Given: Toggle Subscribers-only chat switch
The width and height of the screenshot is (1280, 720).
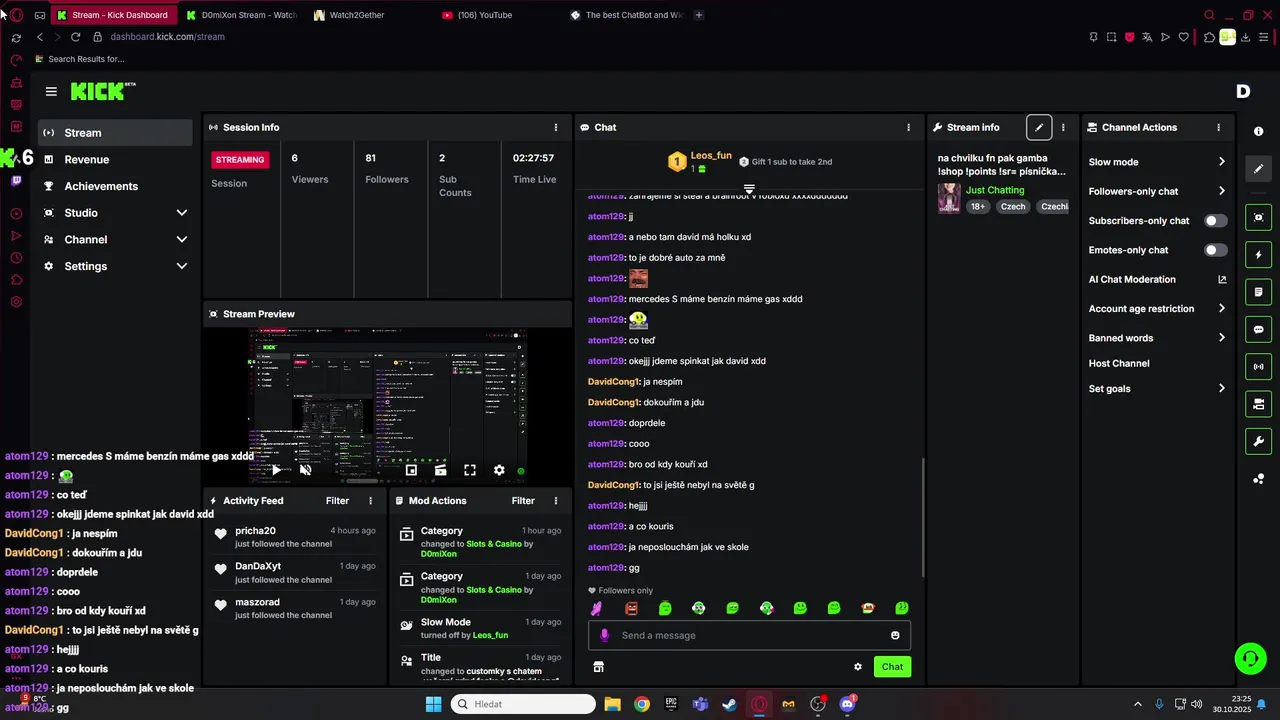Looking at the screenshot, I should (x=1215, y=221).
